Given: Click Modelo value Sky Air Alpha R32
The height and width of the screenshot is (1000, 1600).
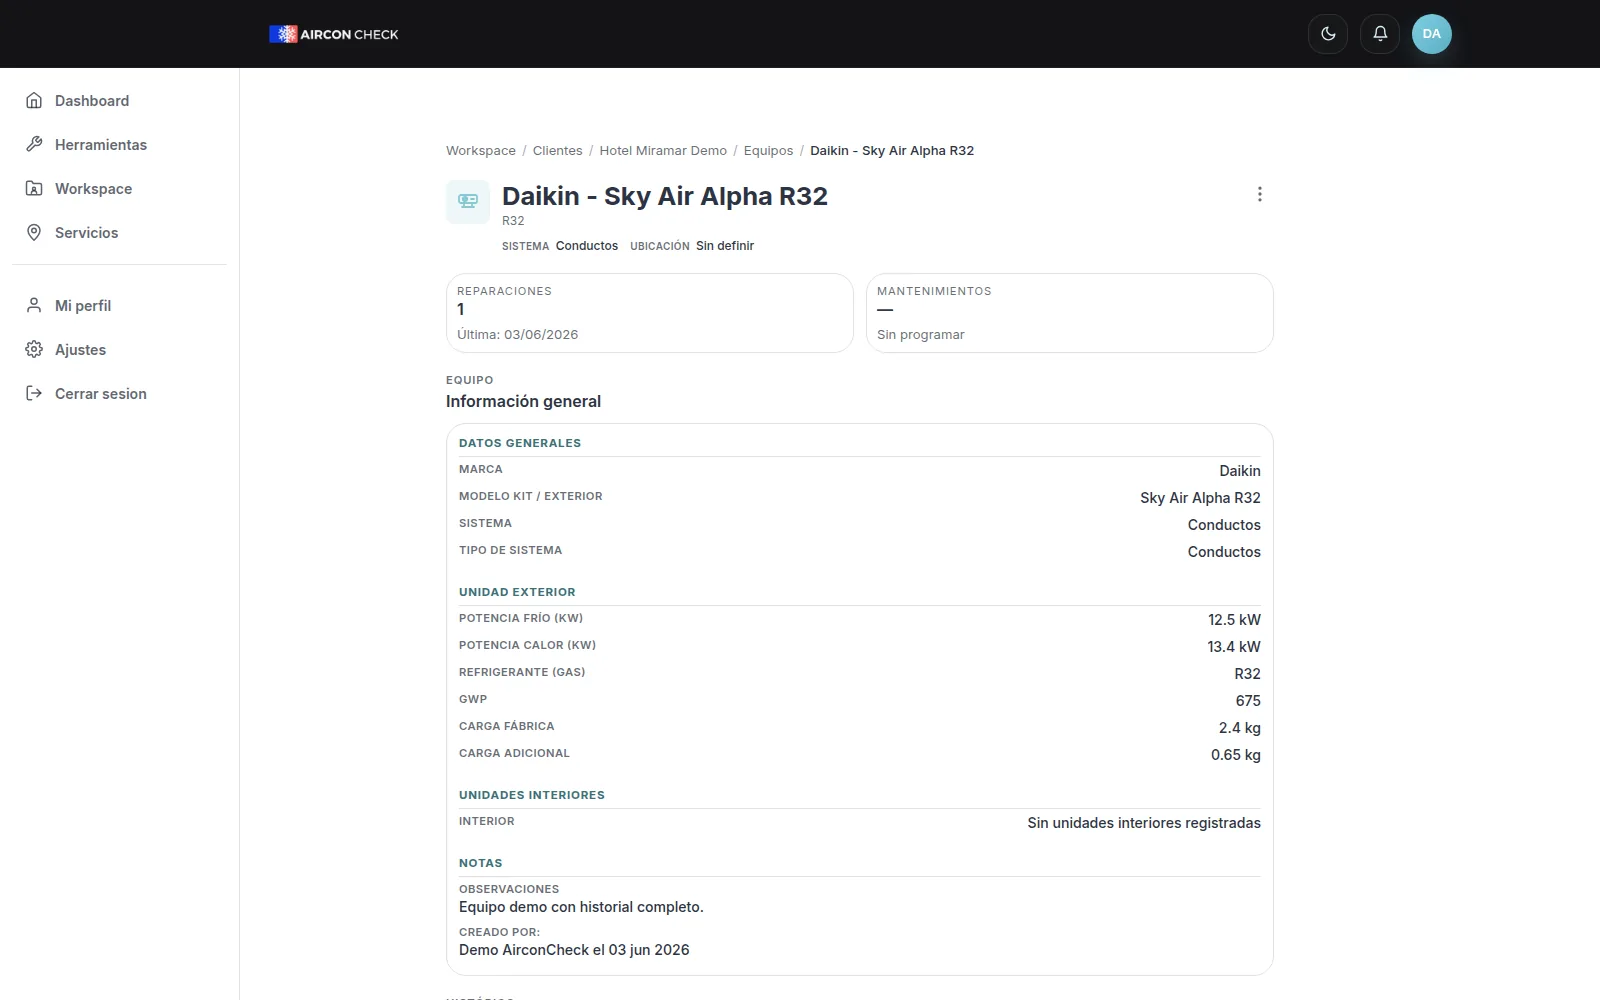Looking at the screenshot, I should coord(1200,498).
